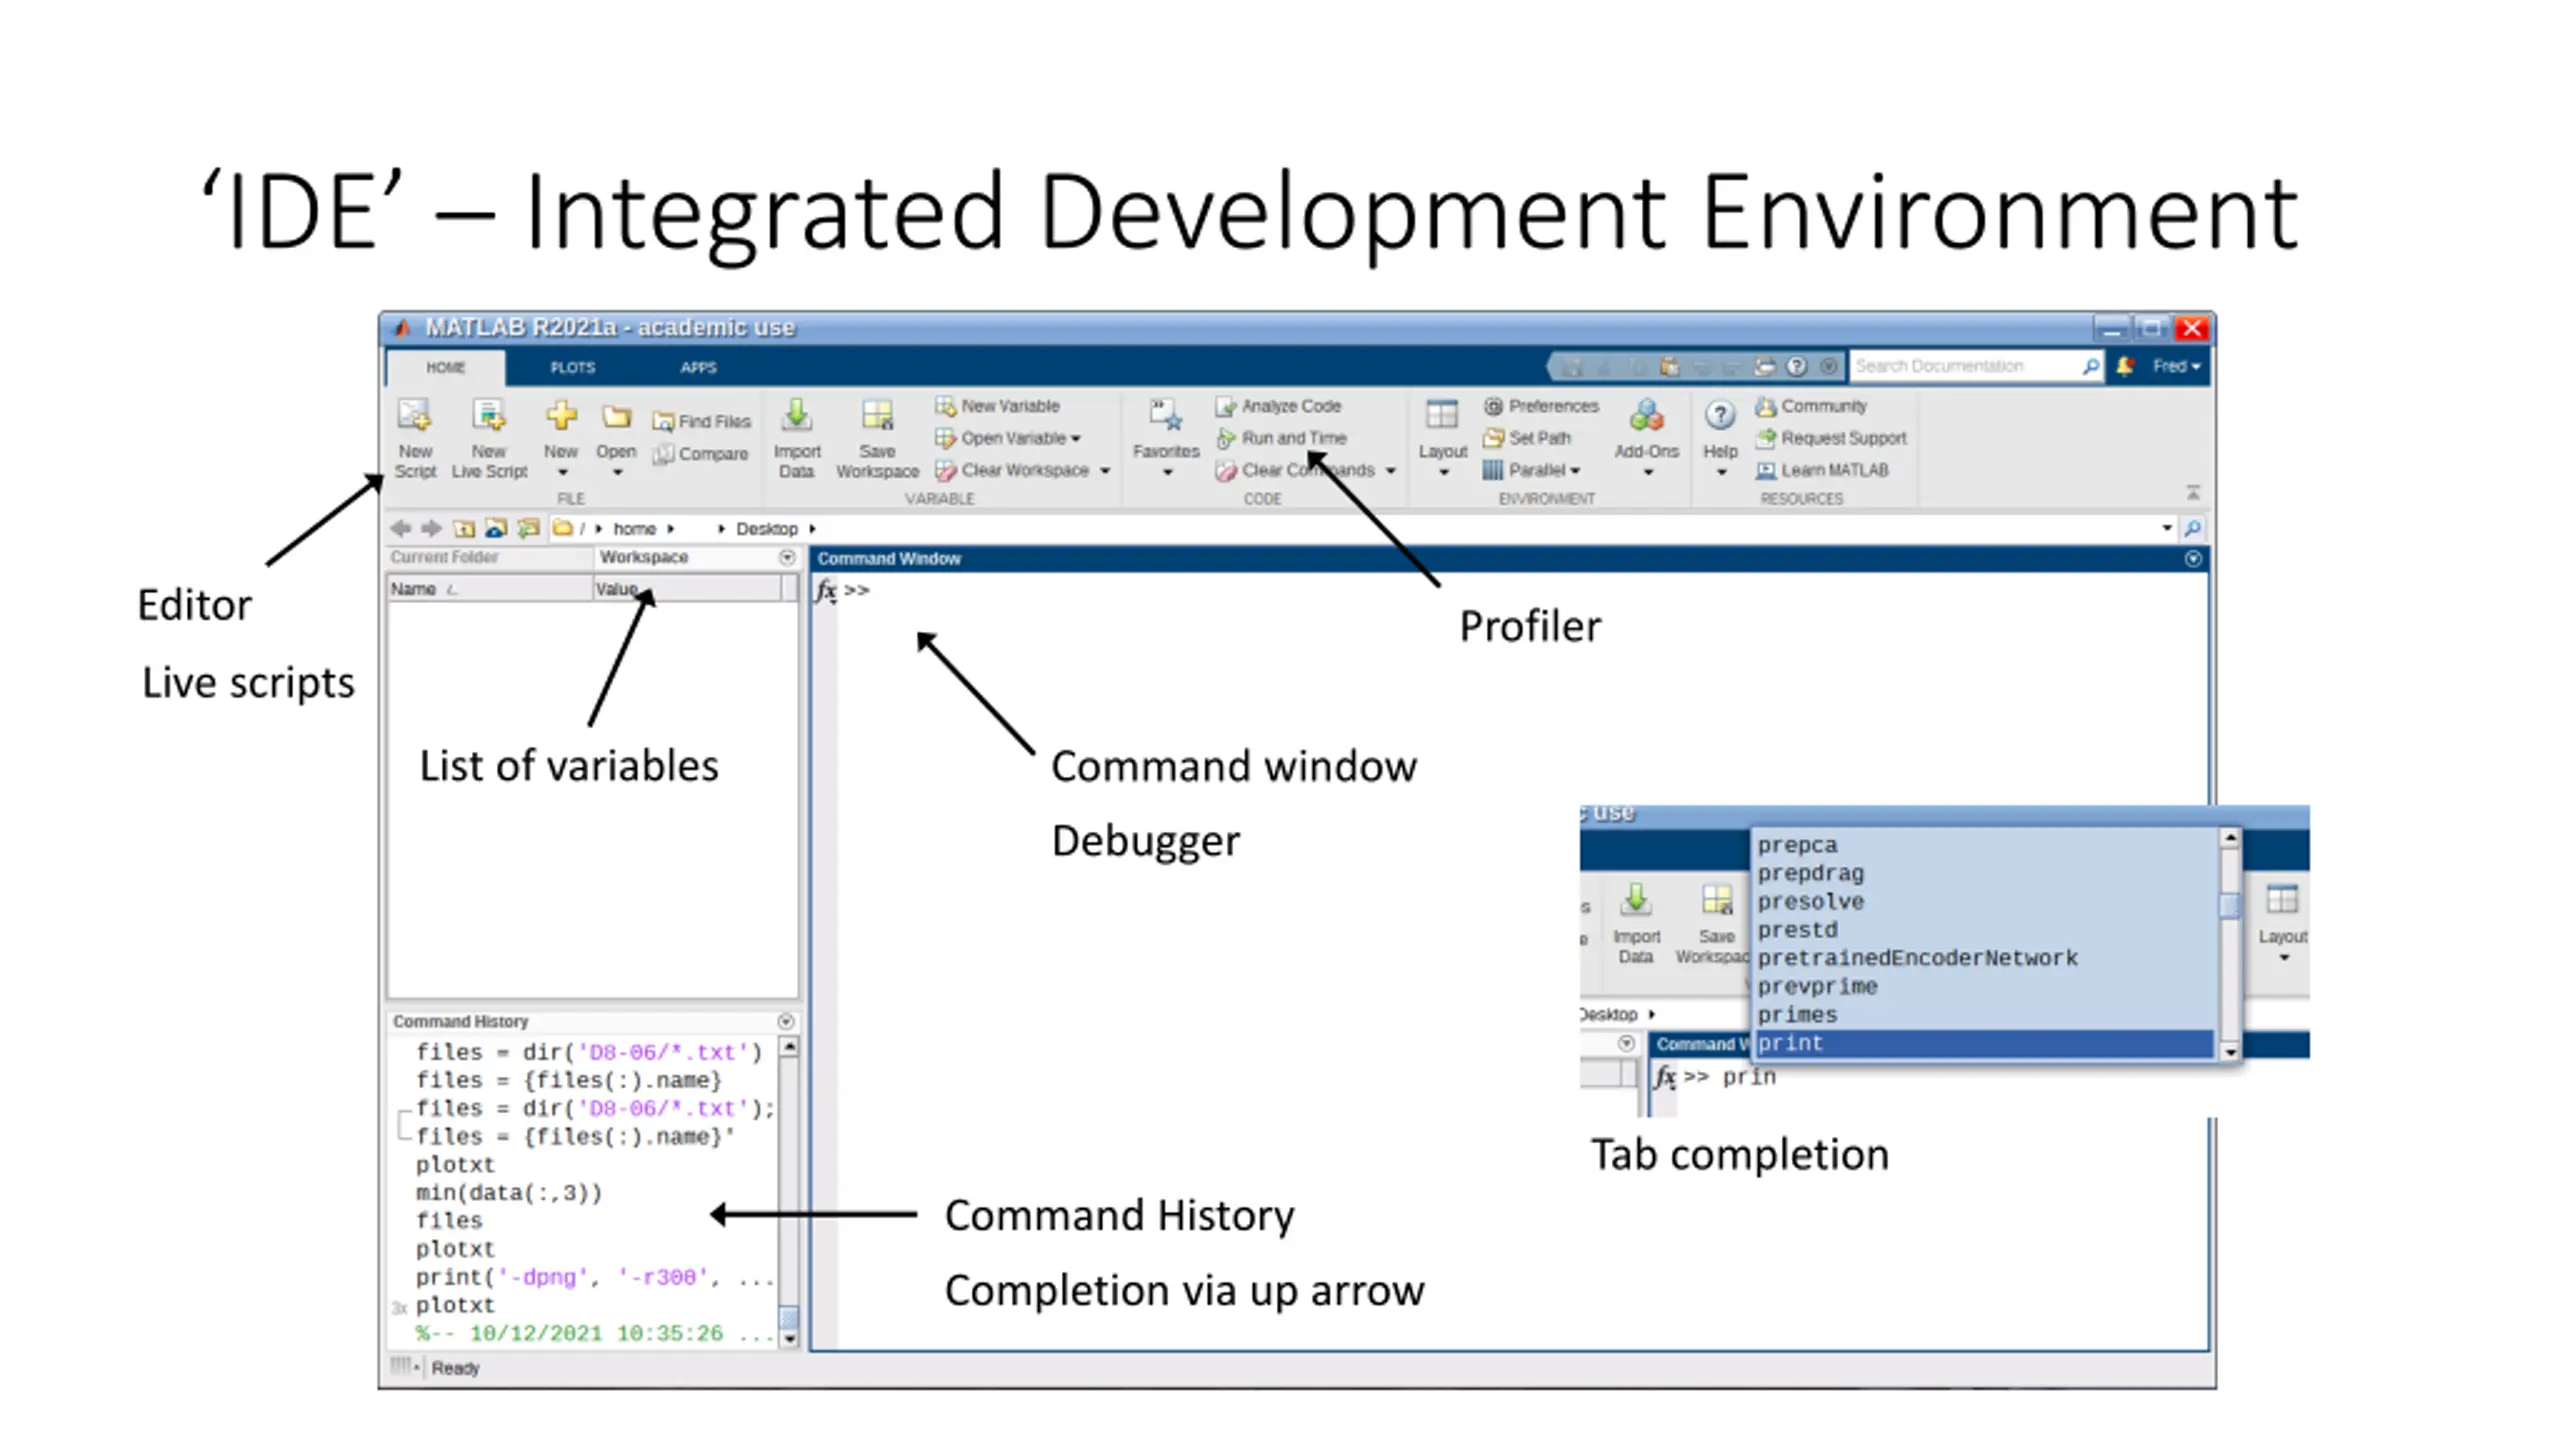Click the New Script icon
This screenshot has height=1440, width=2560.
pos(414,415)
